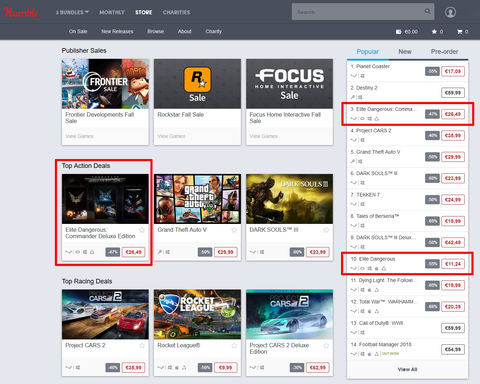Switch to the Pre-order tab
The width and height of the screenshot is (480, 384).
[444, 52]
